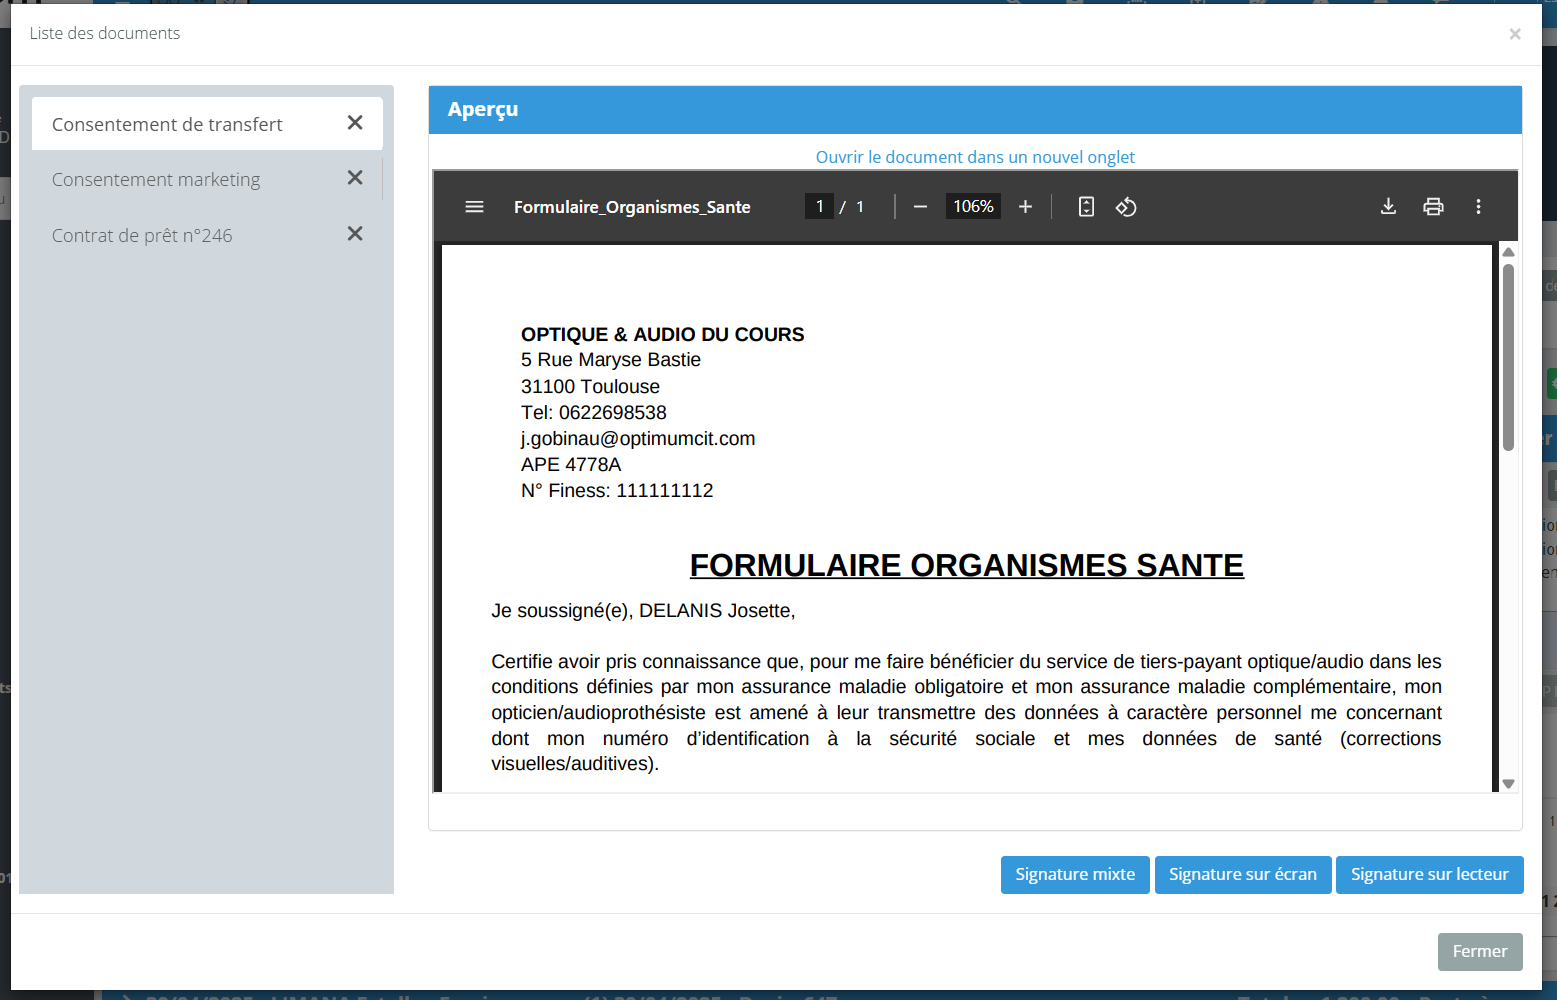Viewport: 1557px width, 1000px height.
Task: Open the PDF more actions menu
Action: [1478, 207]
